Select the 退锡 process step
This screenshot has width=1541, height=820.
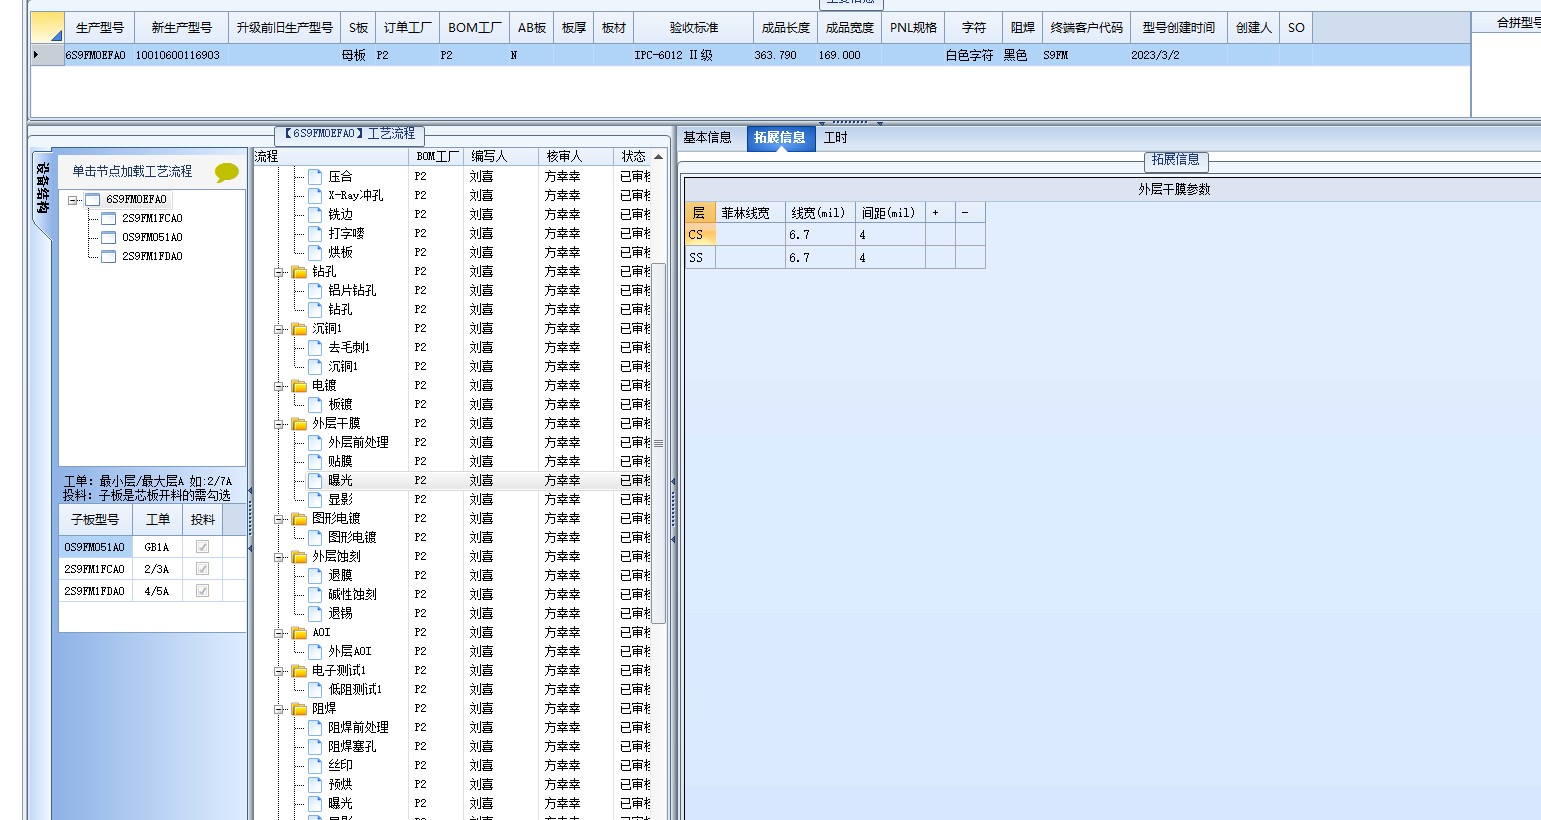(340, 614)
